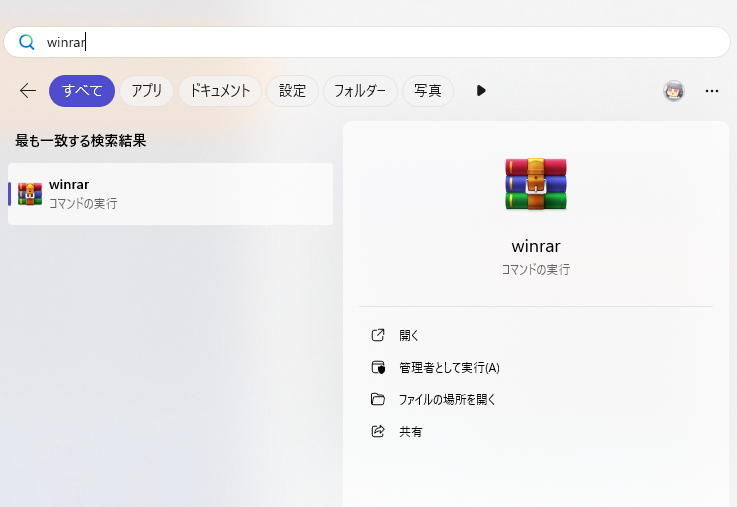
Task: Select the すべて filter tab
Action: point(82,91)
